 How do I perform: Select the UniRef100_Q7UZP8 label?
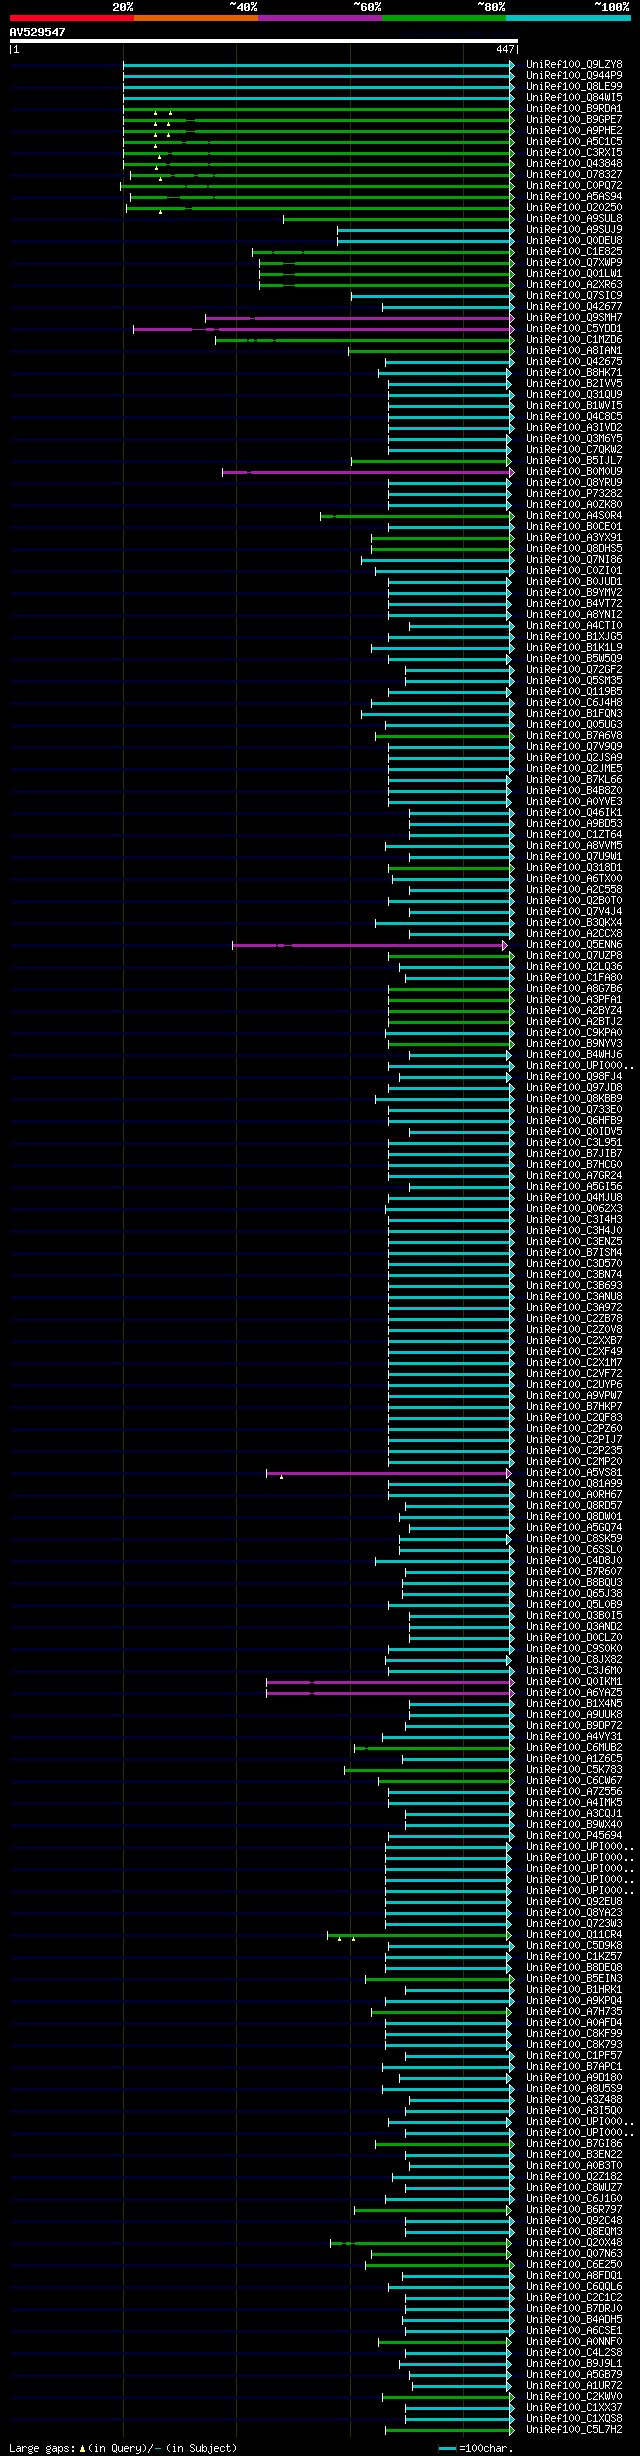coord(574,956)
